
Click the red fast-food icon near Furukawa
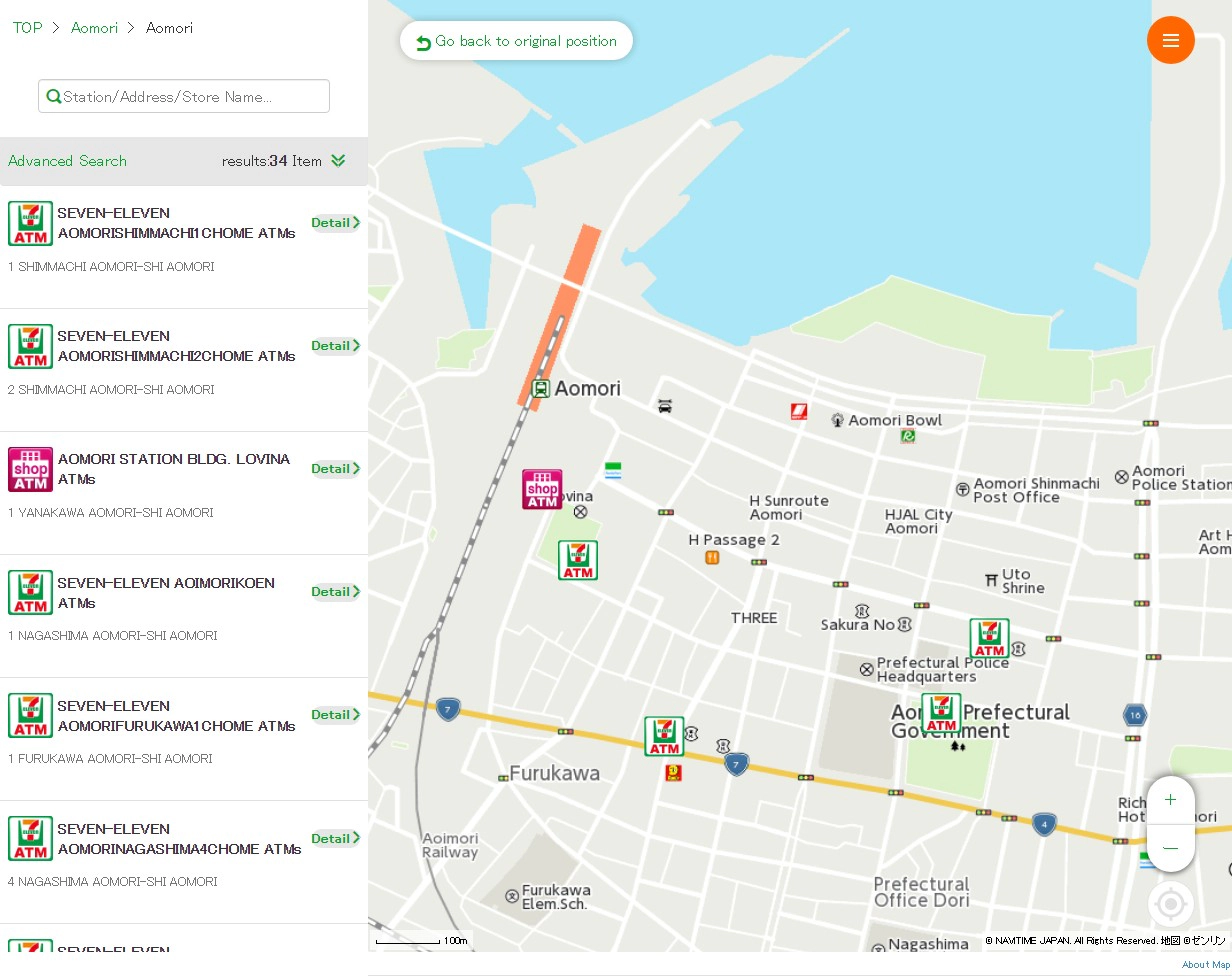click(673, 772)
